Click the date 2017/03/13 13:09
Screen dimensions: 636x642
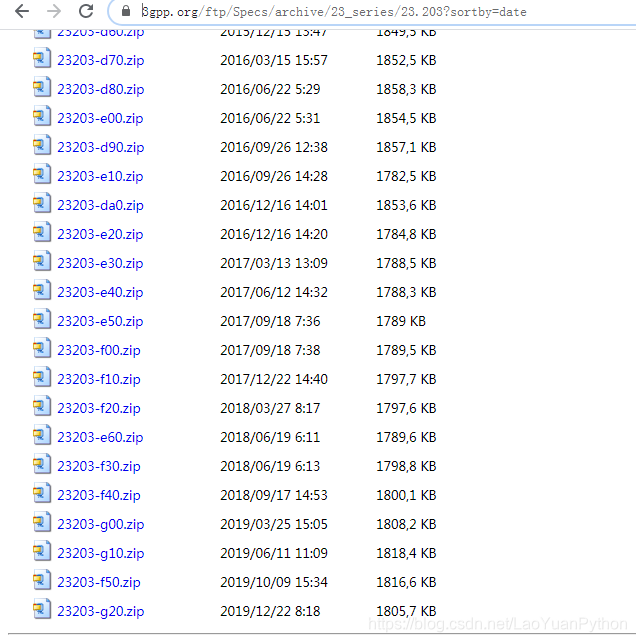tap(274, 263)
